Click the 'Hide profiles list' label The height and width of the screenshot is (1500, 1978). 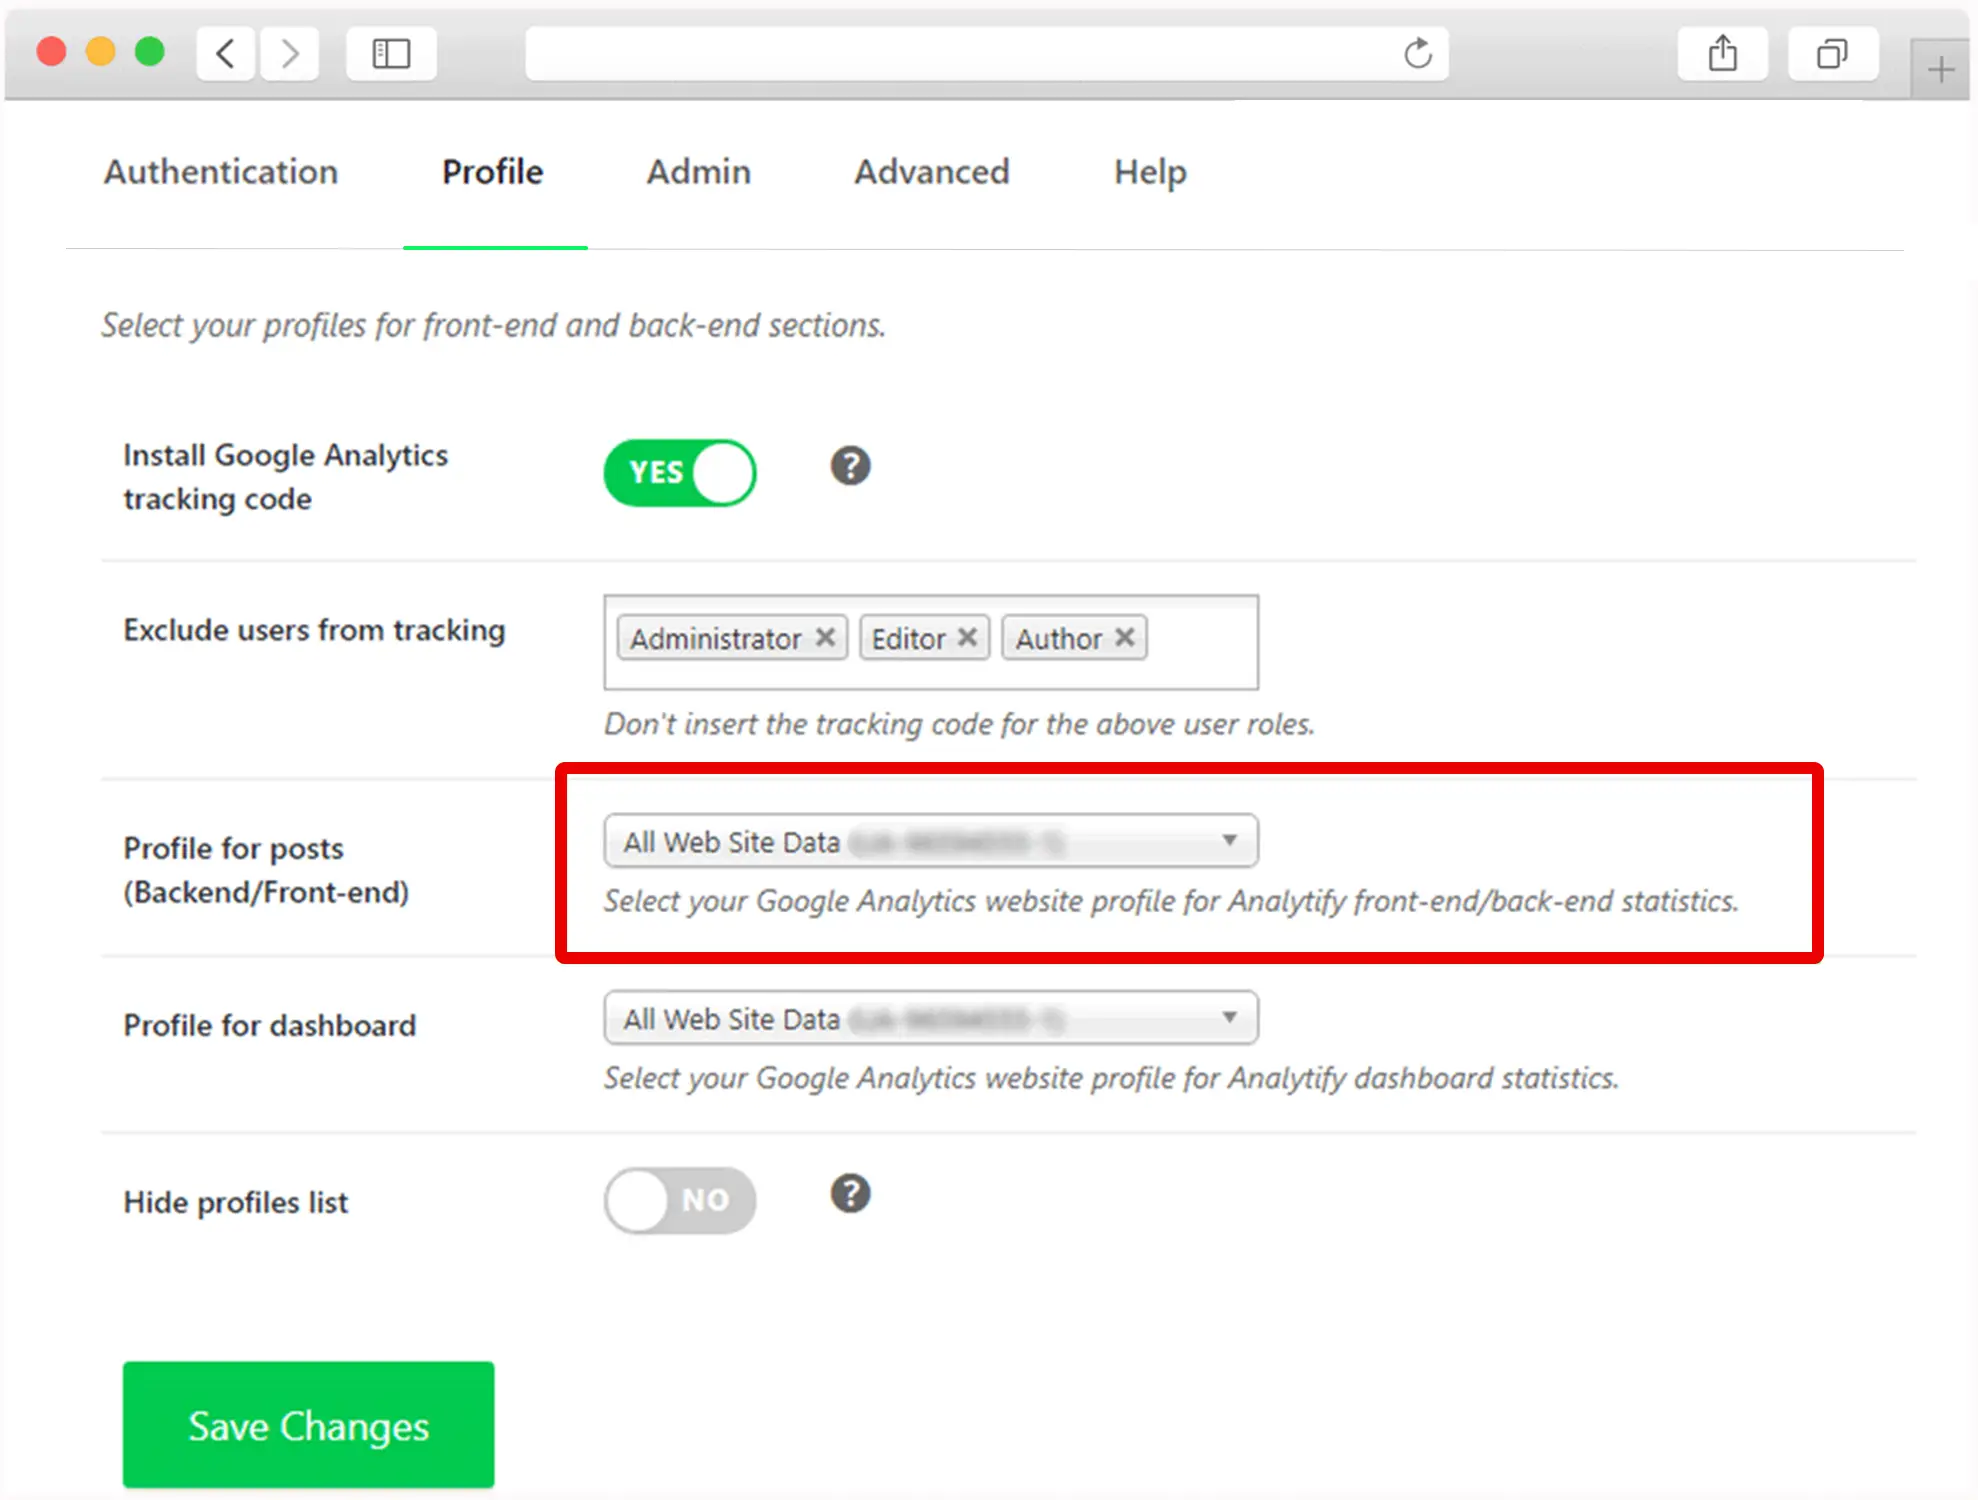(x=236, y=1202)
